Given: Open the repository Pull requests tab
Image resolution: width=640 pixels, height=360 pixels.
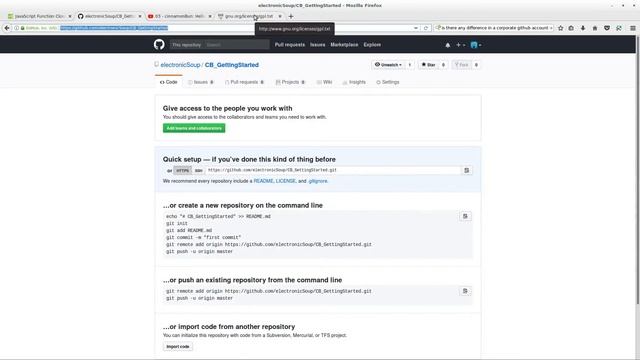Looking at the screenshot, I should point(244,82).
